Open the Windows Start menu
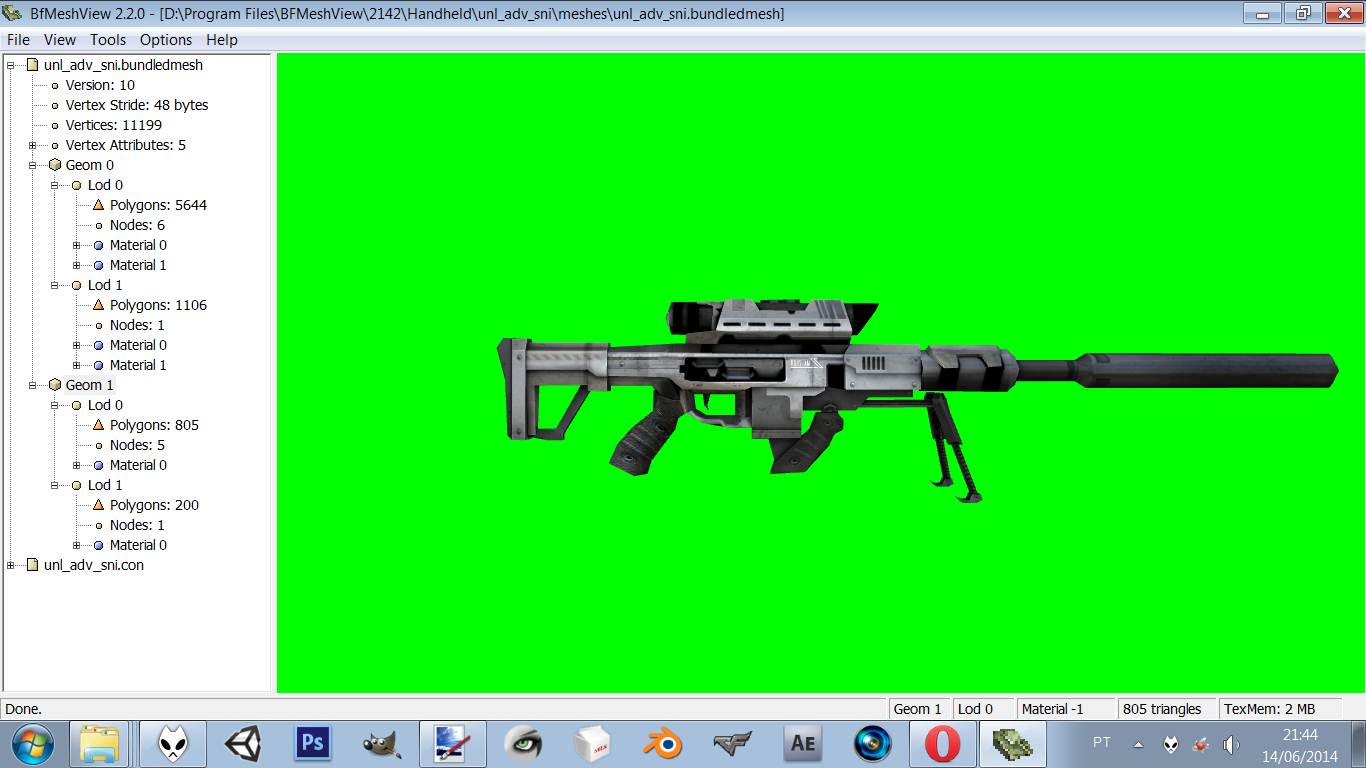The image size is (1366, 768). [x=33, y=744]
